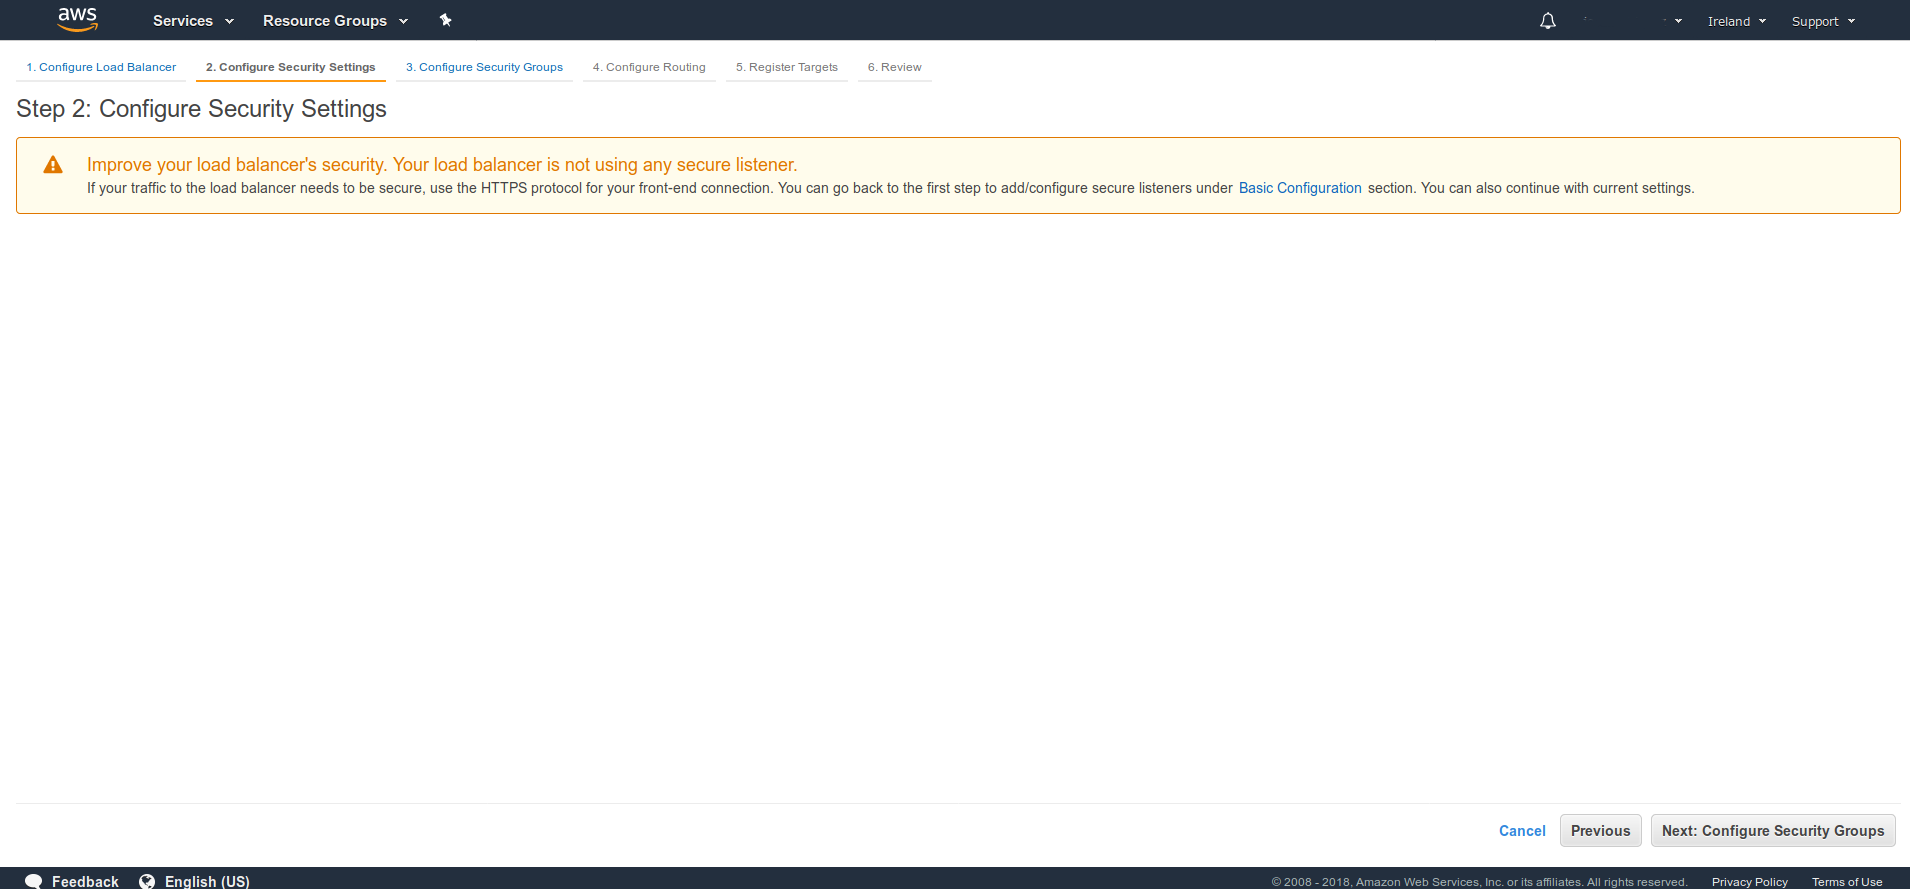Expand the Services menu
Viewport: 1910px width, 889px height.
pyautogui.click(x=193, y=21)
